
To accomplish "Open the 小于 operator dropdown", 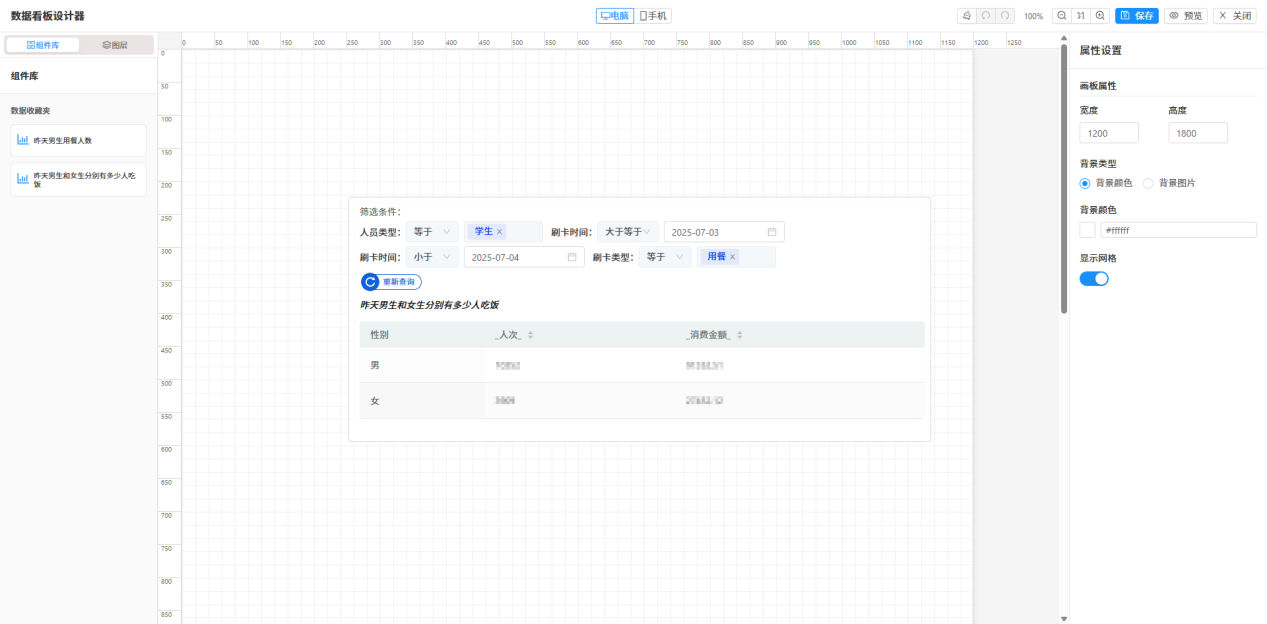I will pos(432,257).
